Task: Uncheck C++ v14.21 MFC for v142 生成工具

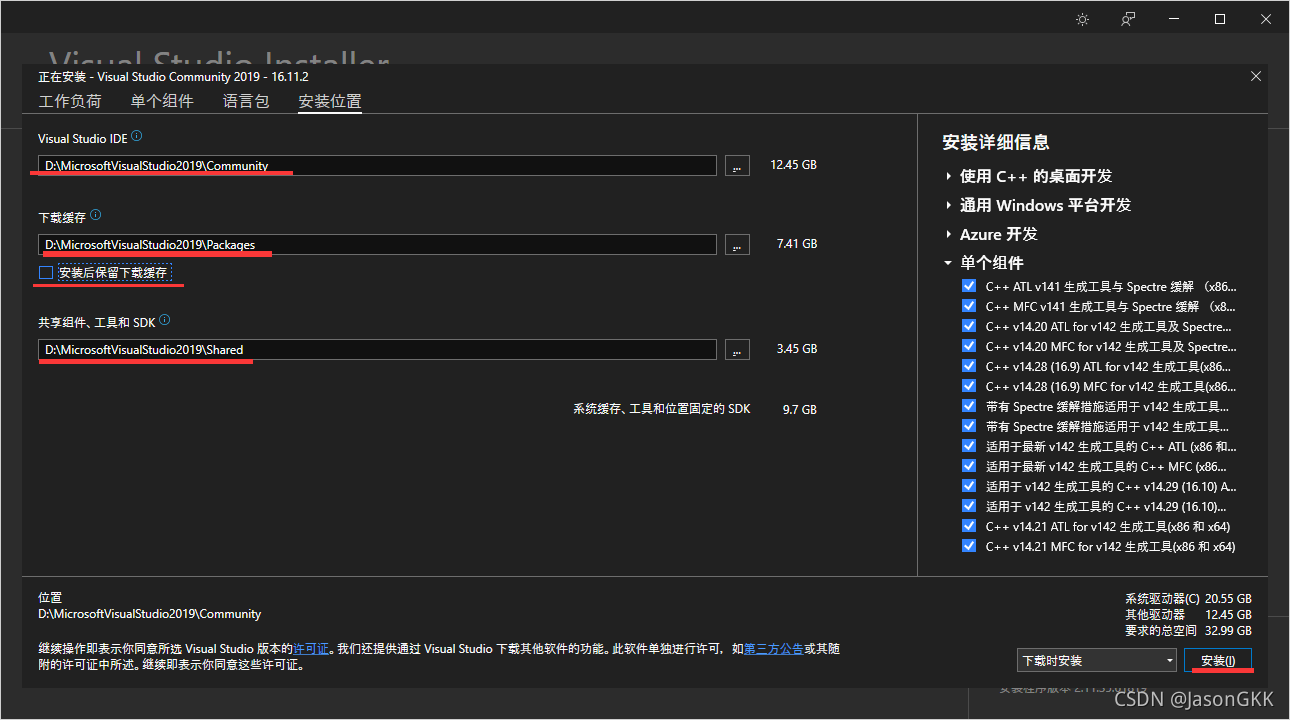Action: click(968, 546)
